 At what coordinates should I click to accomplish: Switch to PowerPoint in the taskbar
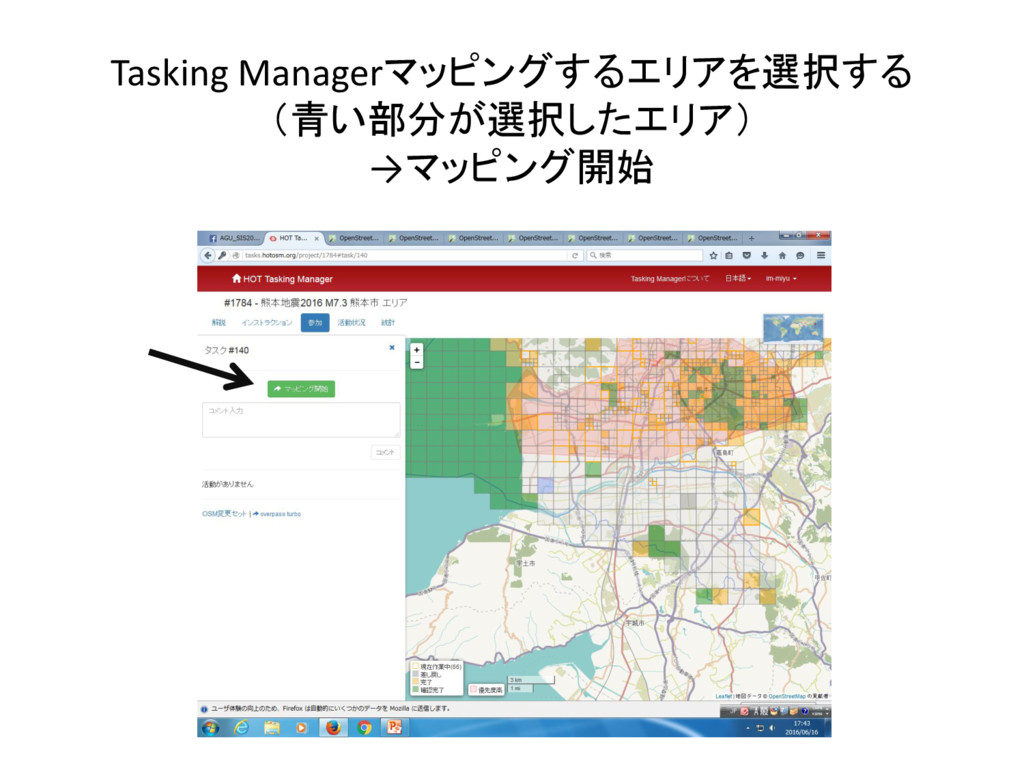tap(394, 728)
